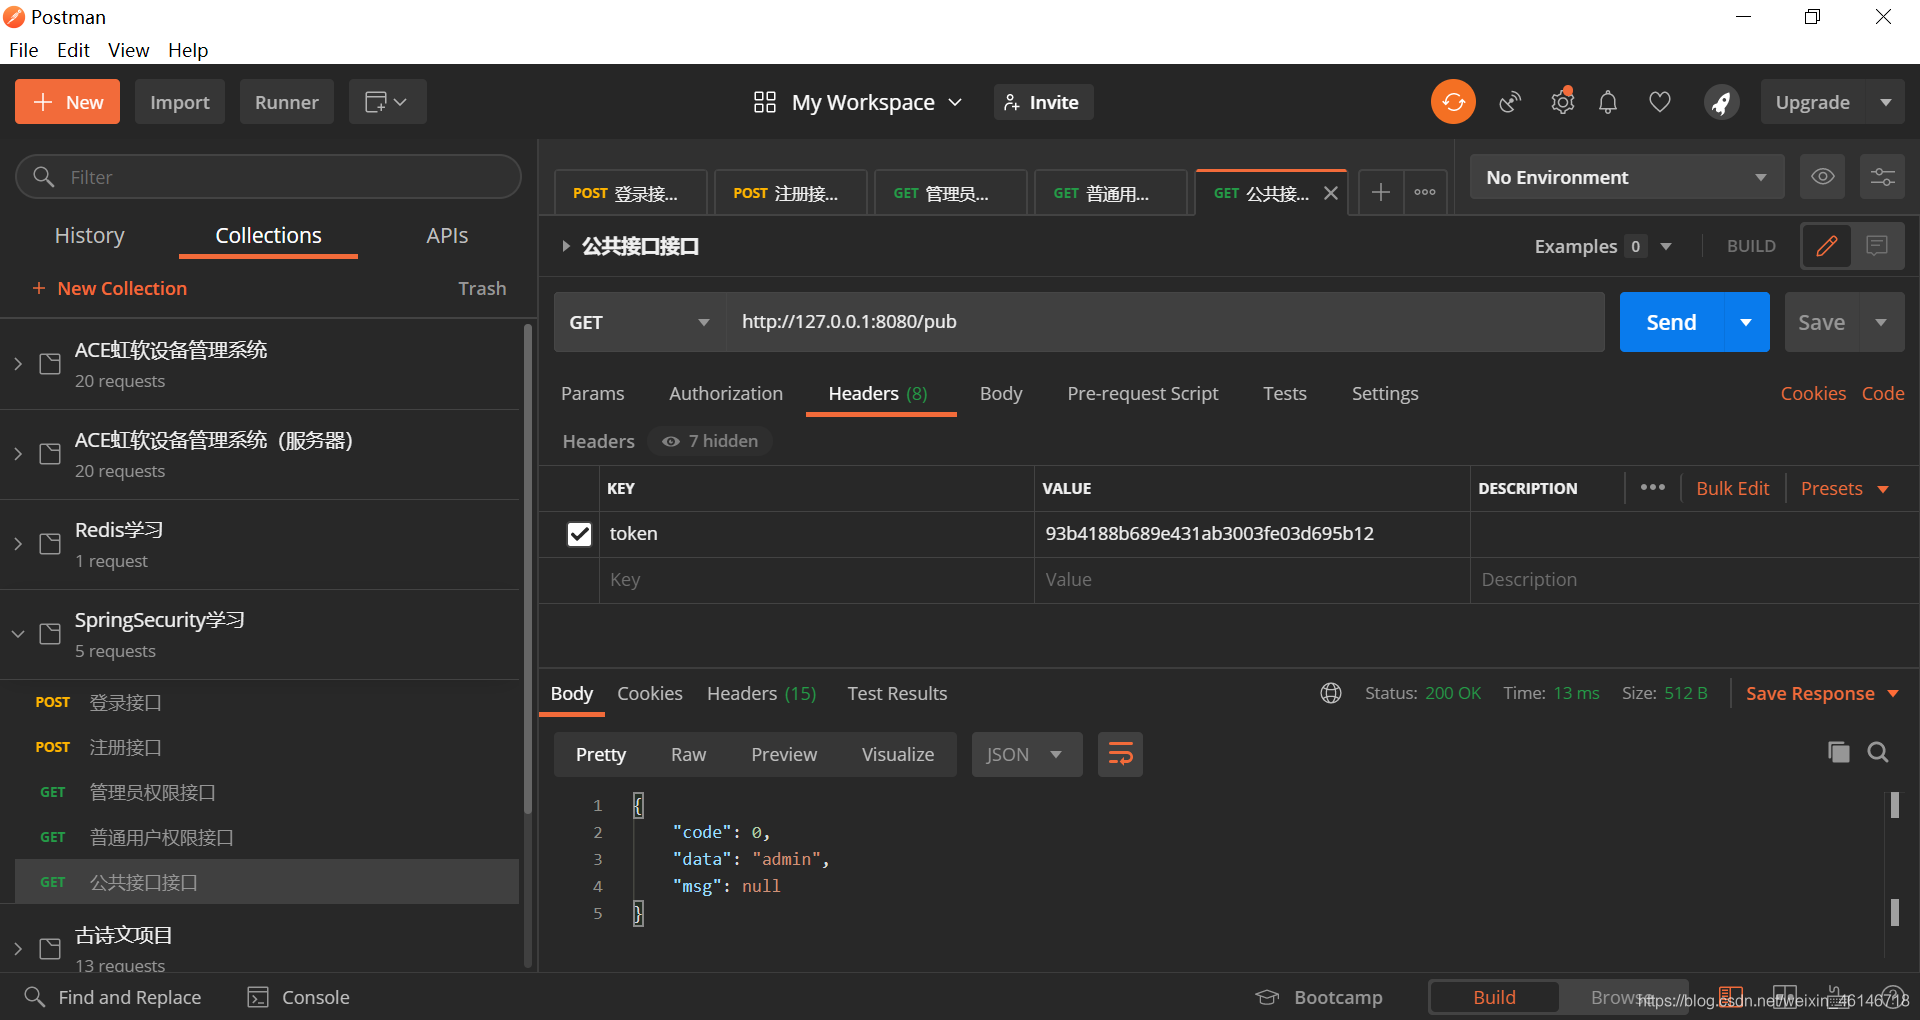This screenshot has height=1020, width=1920.
Task: Click the sync status icon
Action: click(x=1453, y=102)
